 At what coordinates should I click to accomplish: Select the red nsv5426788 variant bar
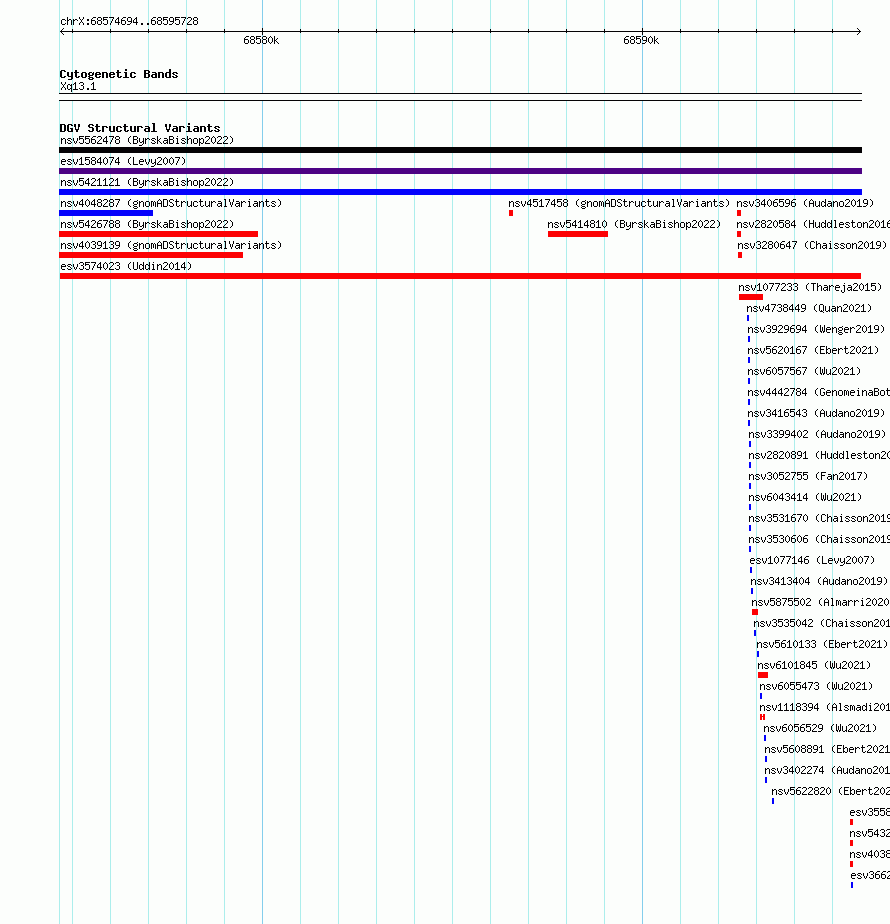click(x=159, y=234)
